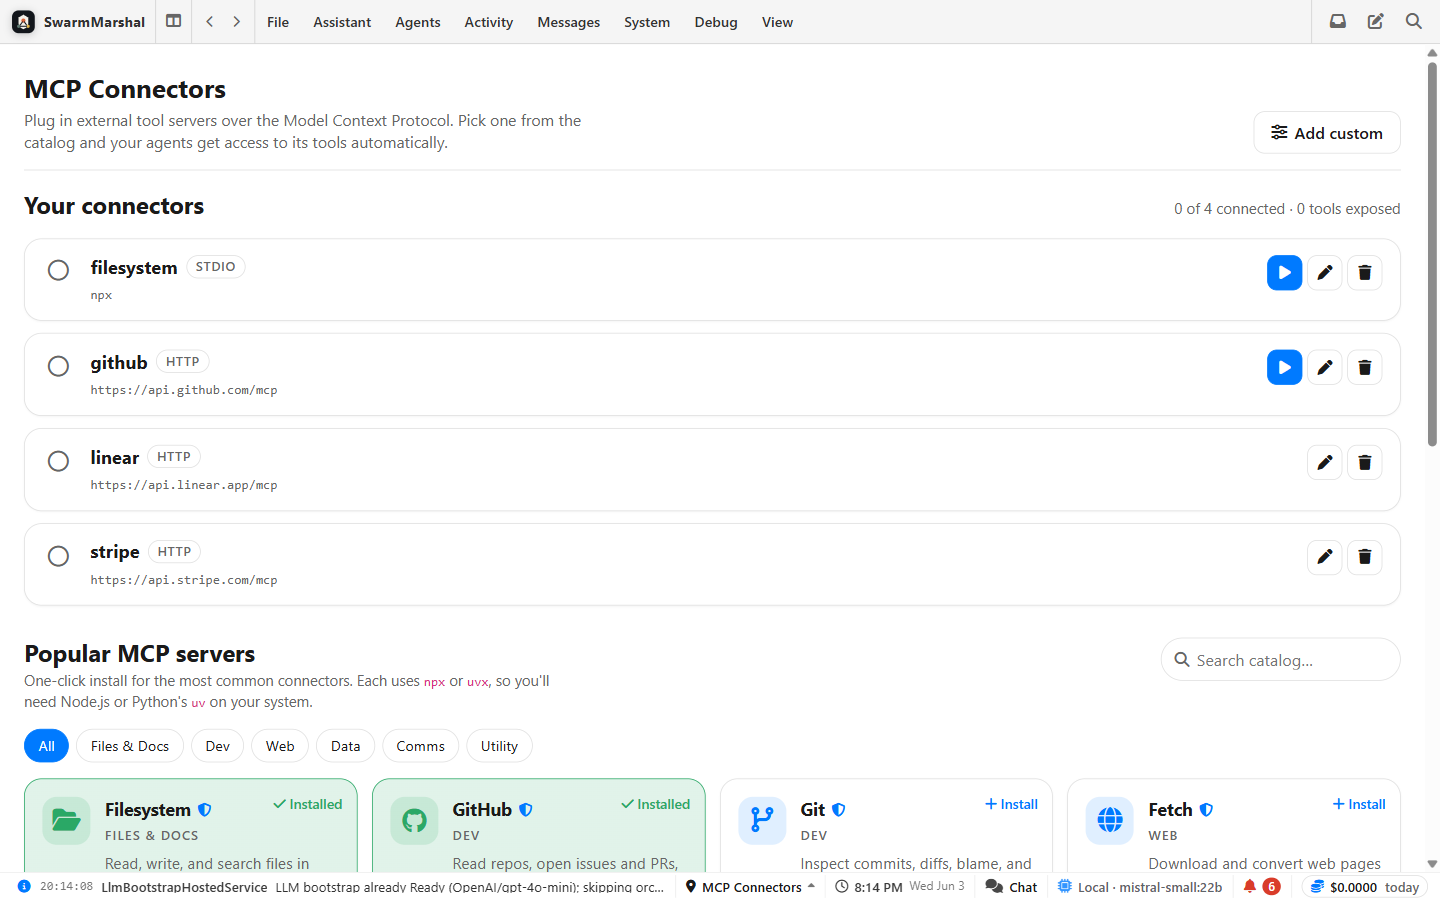Edit the github connector
The width and height of the screenshot is (1440, 900).
pyautogui.click(x=1325, y=368)
